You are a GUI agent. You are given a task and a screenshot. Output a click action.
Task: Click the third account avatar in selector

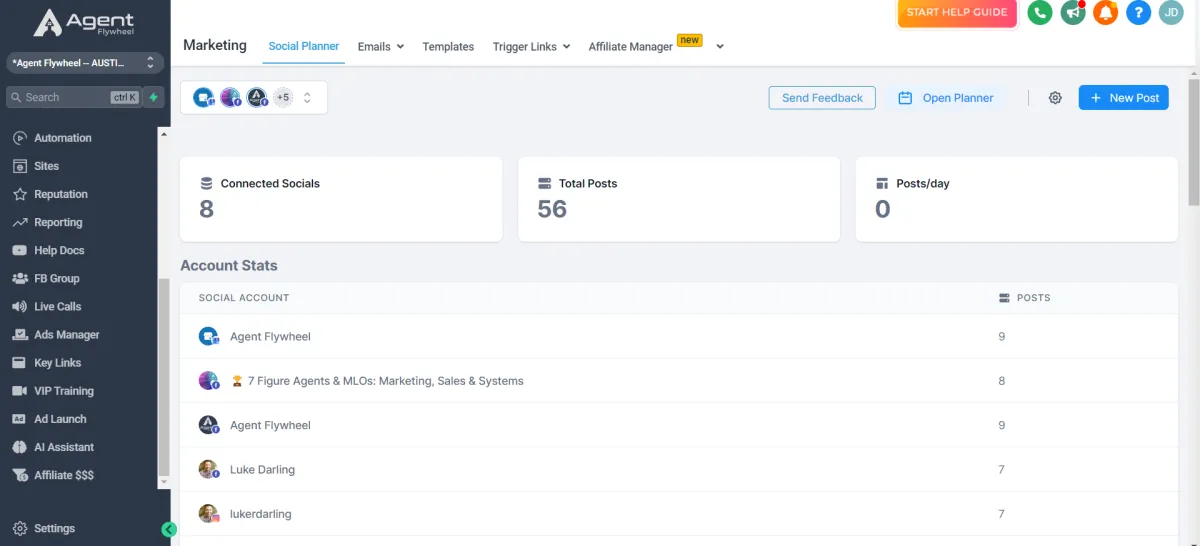(x=257, y=97)
